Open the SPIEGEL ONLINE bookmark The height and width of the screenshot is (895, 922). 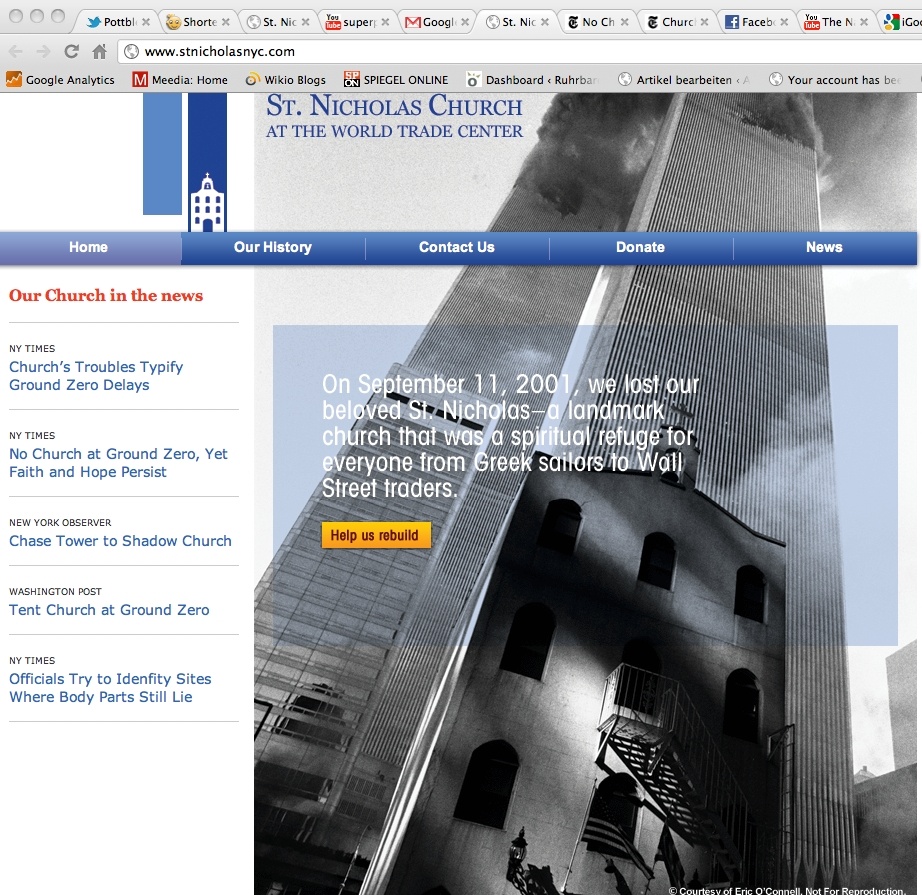(395, 80)
